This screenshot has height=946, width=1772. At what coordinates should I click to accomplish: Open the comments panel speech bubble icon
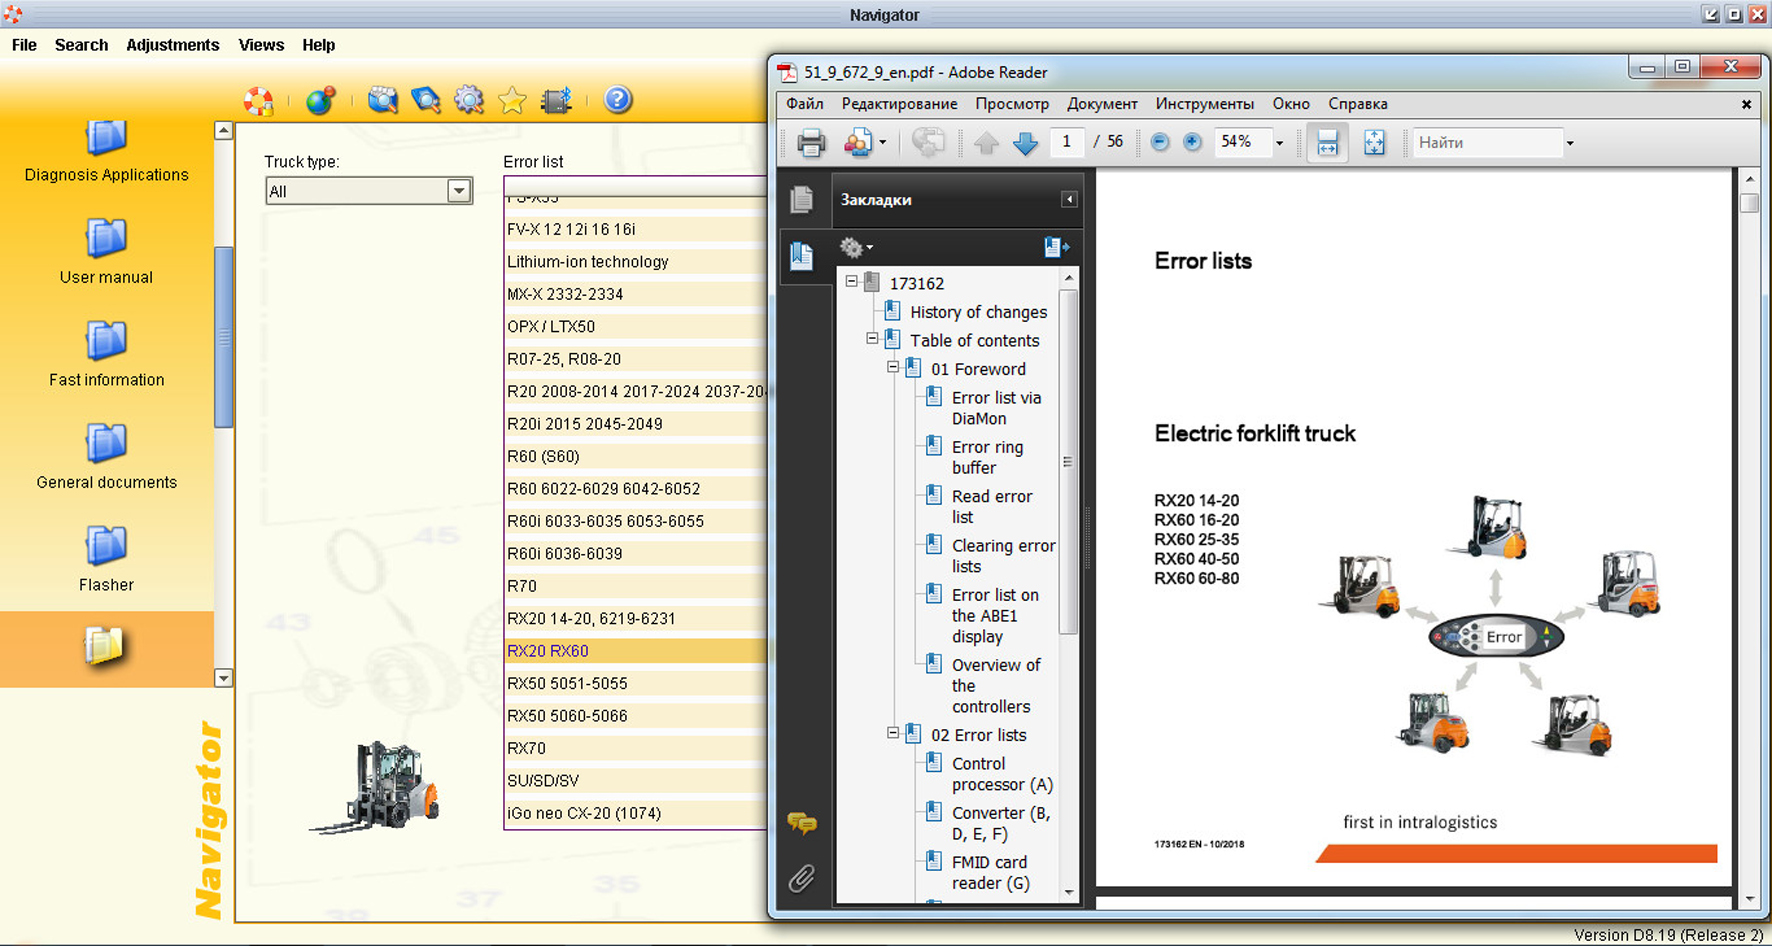click(802, 823)
